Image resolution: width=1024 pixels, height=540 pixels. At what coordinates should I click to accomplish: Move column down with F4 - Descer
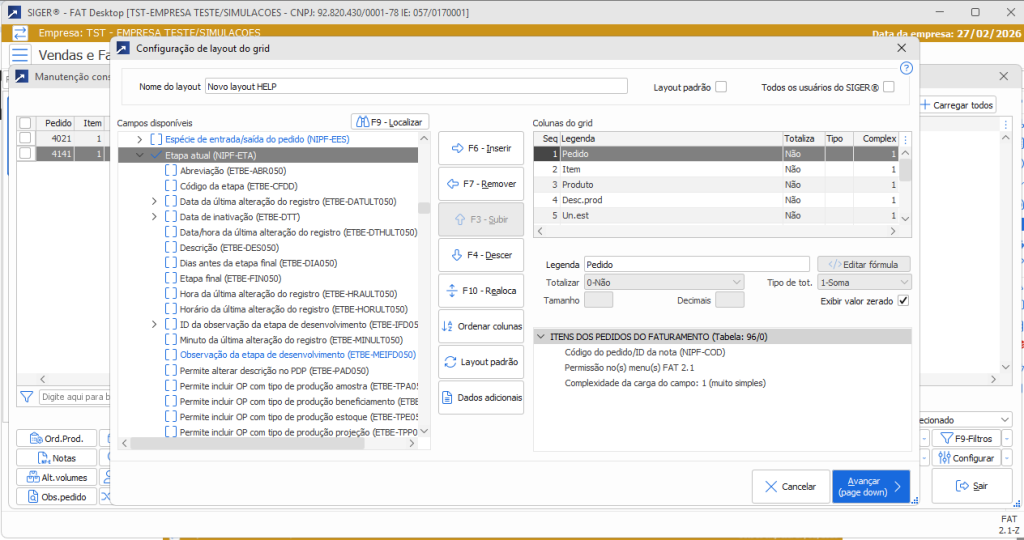click(x=480, y=255)
